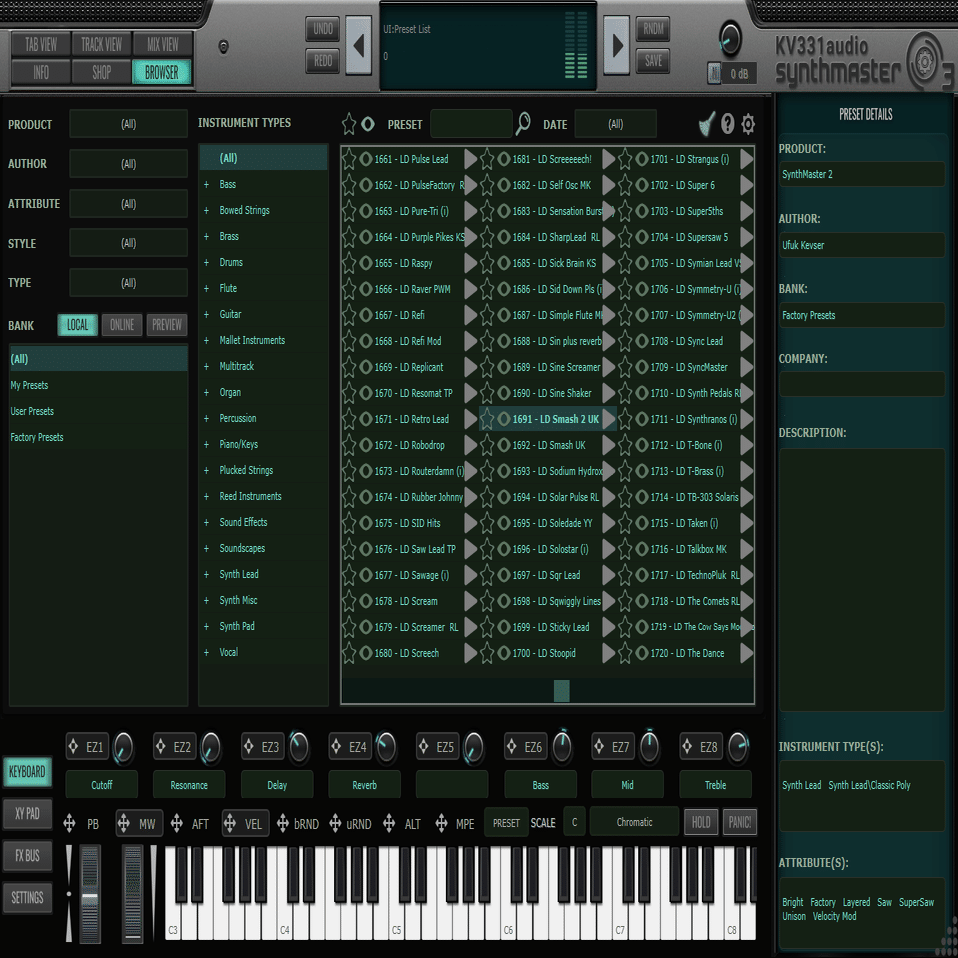Click the REDO button
This screenshot has height=958, width=958.
(323, 60)
